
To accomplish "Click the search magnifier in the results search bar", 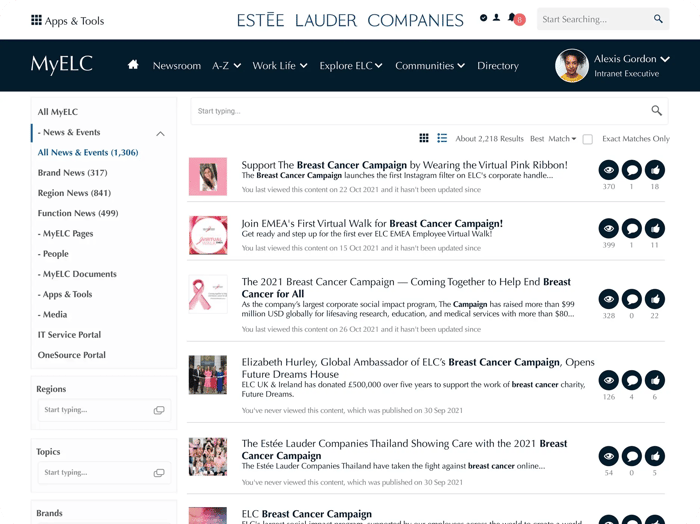I will [x=656, y=110].
